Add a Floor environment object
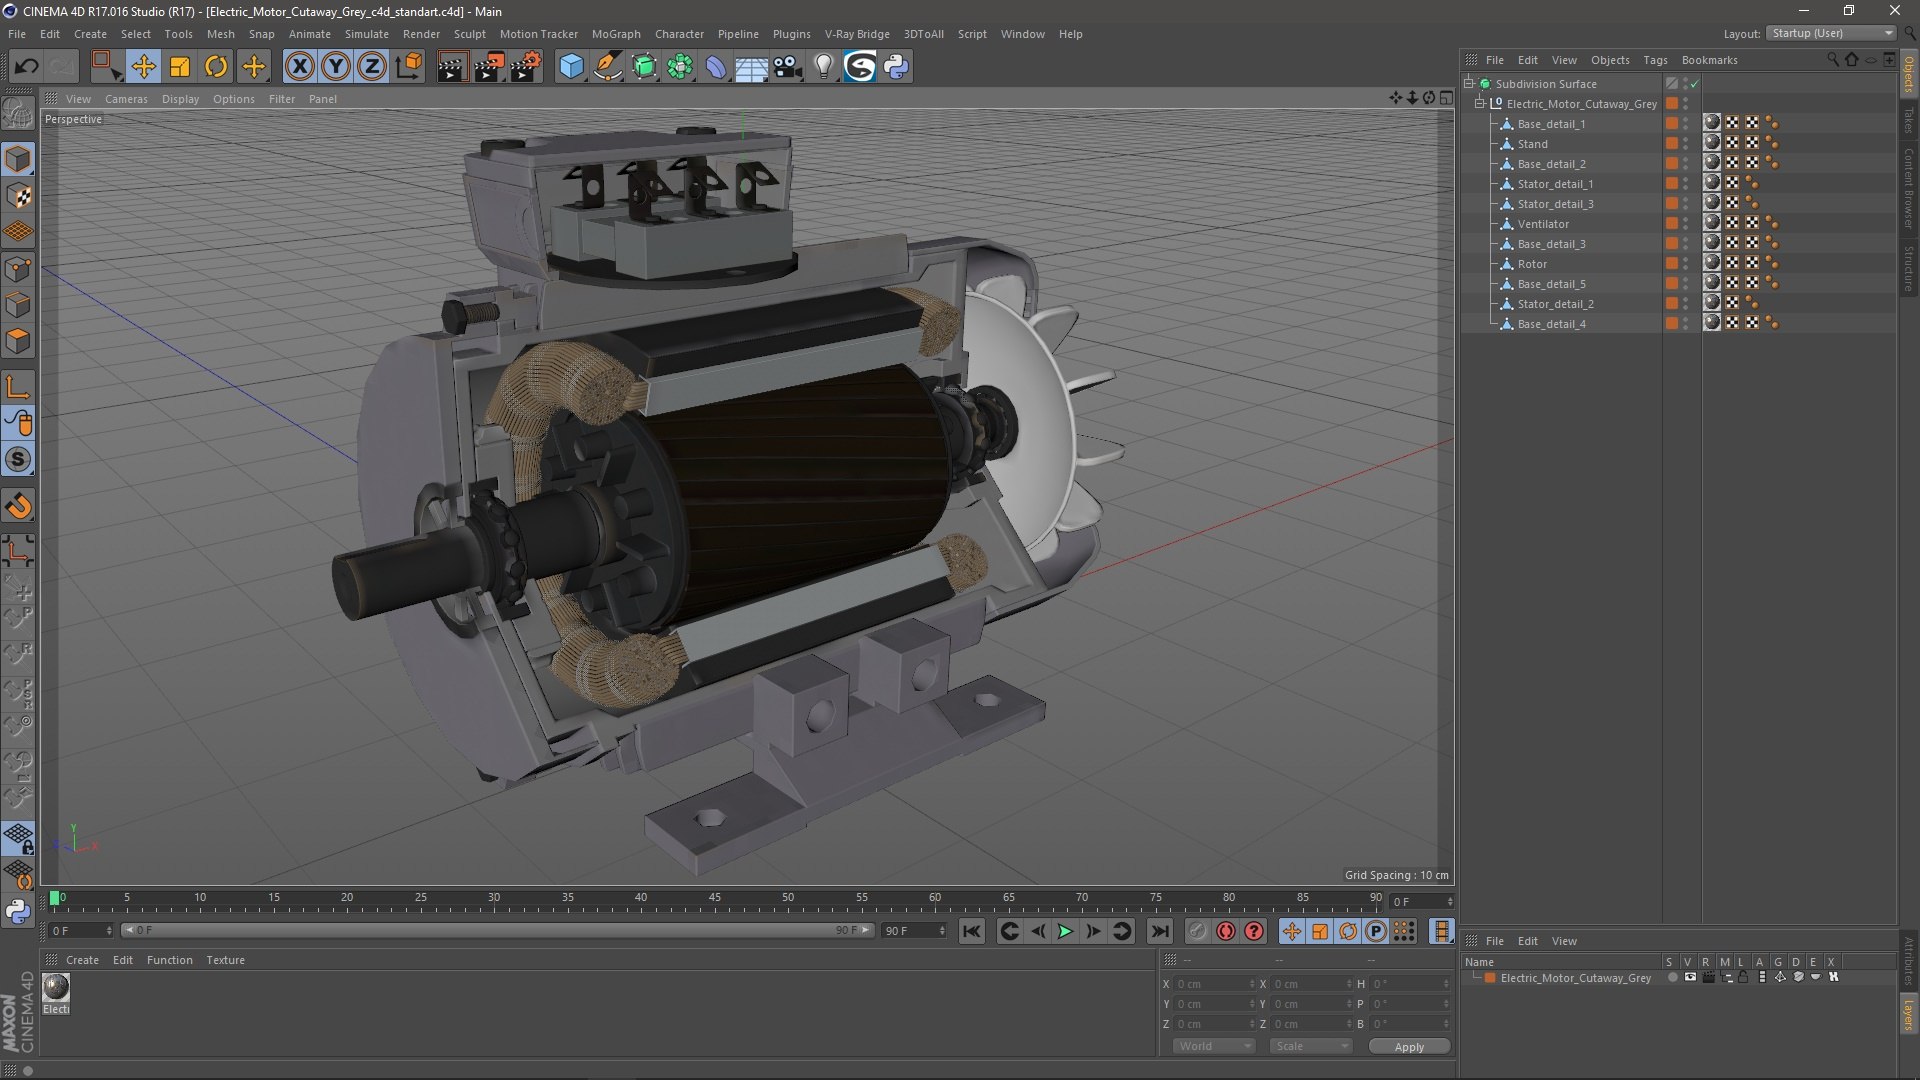This screenshot has height=1080, width=1920. [x=752, y=68]
